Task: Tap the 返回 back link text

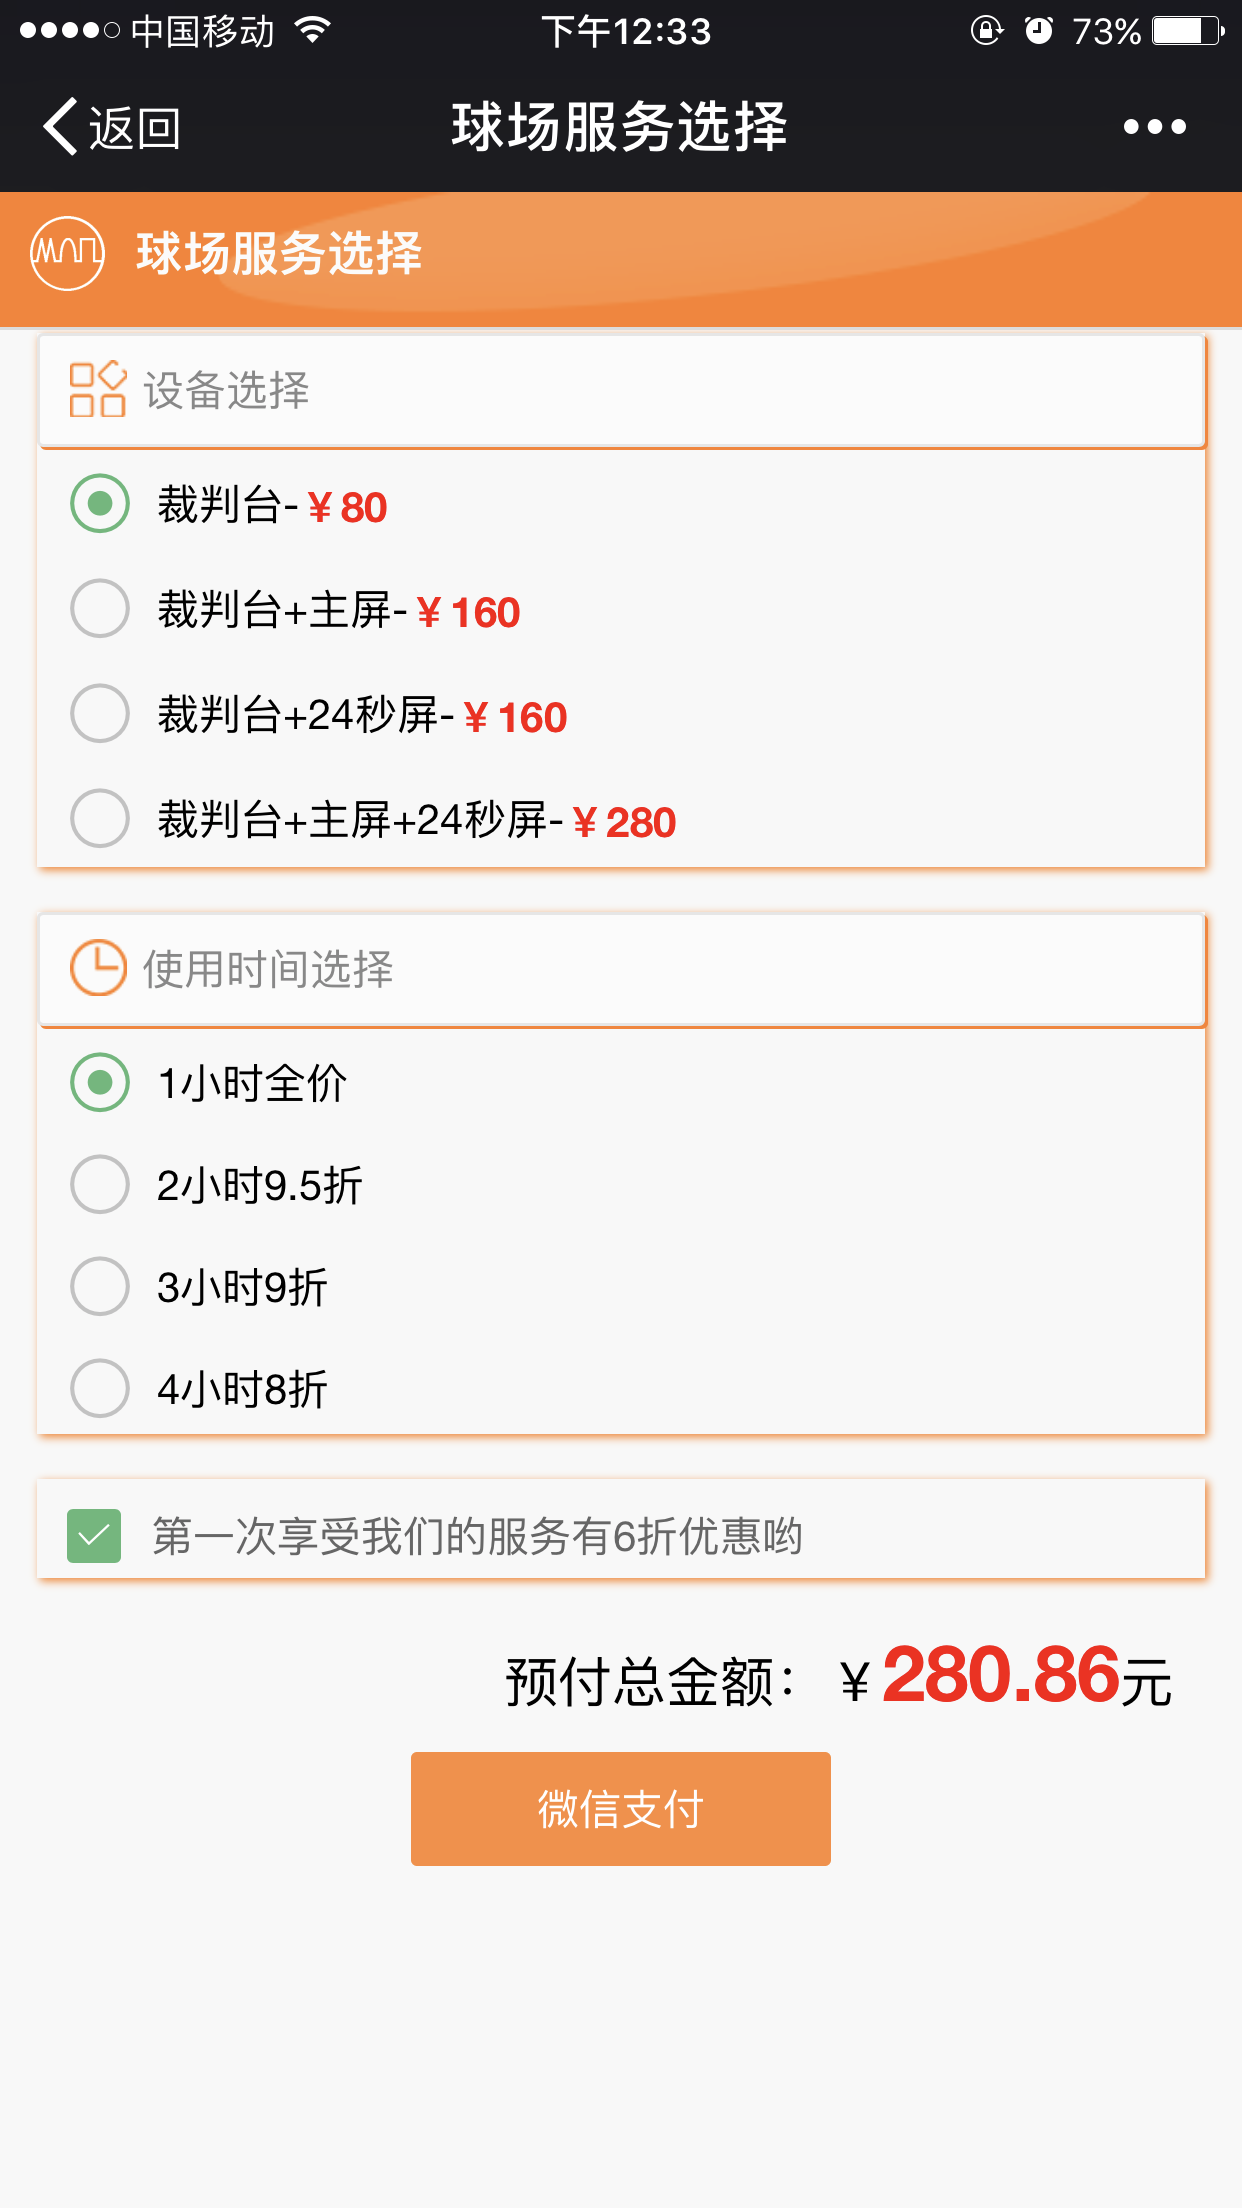Action: 135,129
